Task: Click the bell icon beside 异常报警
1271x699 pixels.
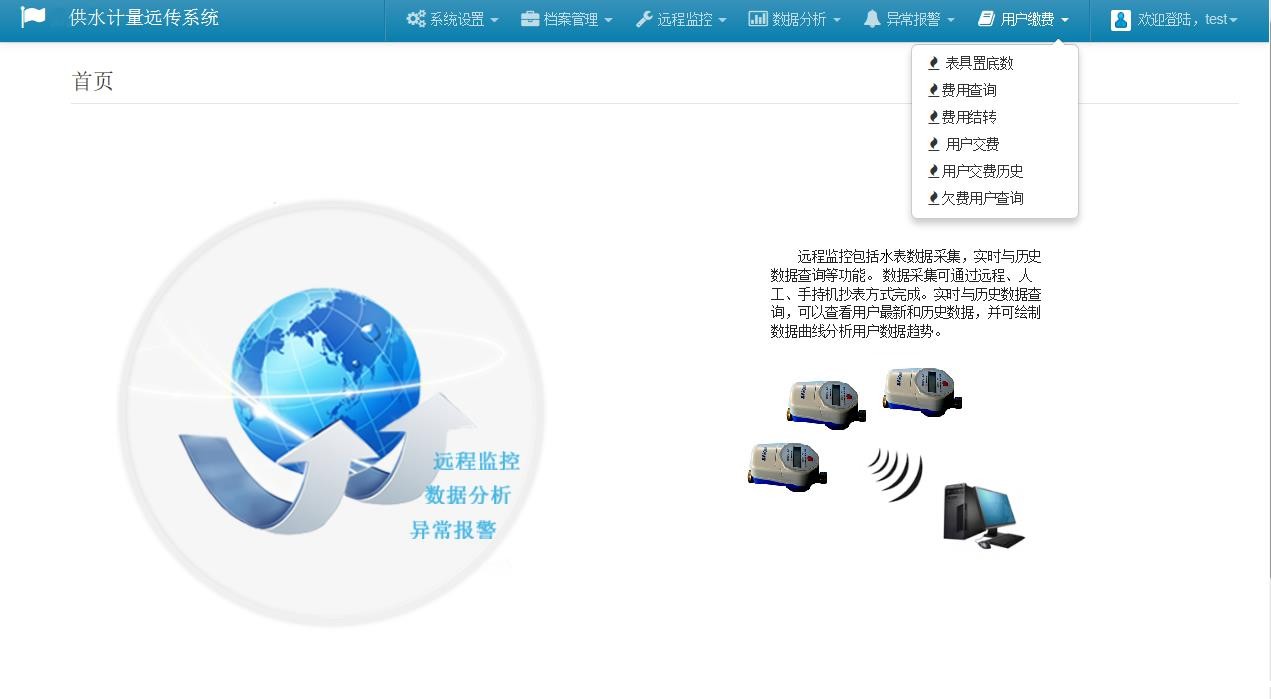Action: click(x=872, y=19)
